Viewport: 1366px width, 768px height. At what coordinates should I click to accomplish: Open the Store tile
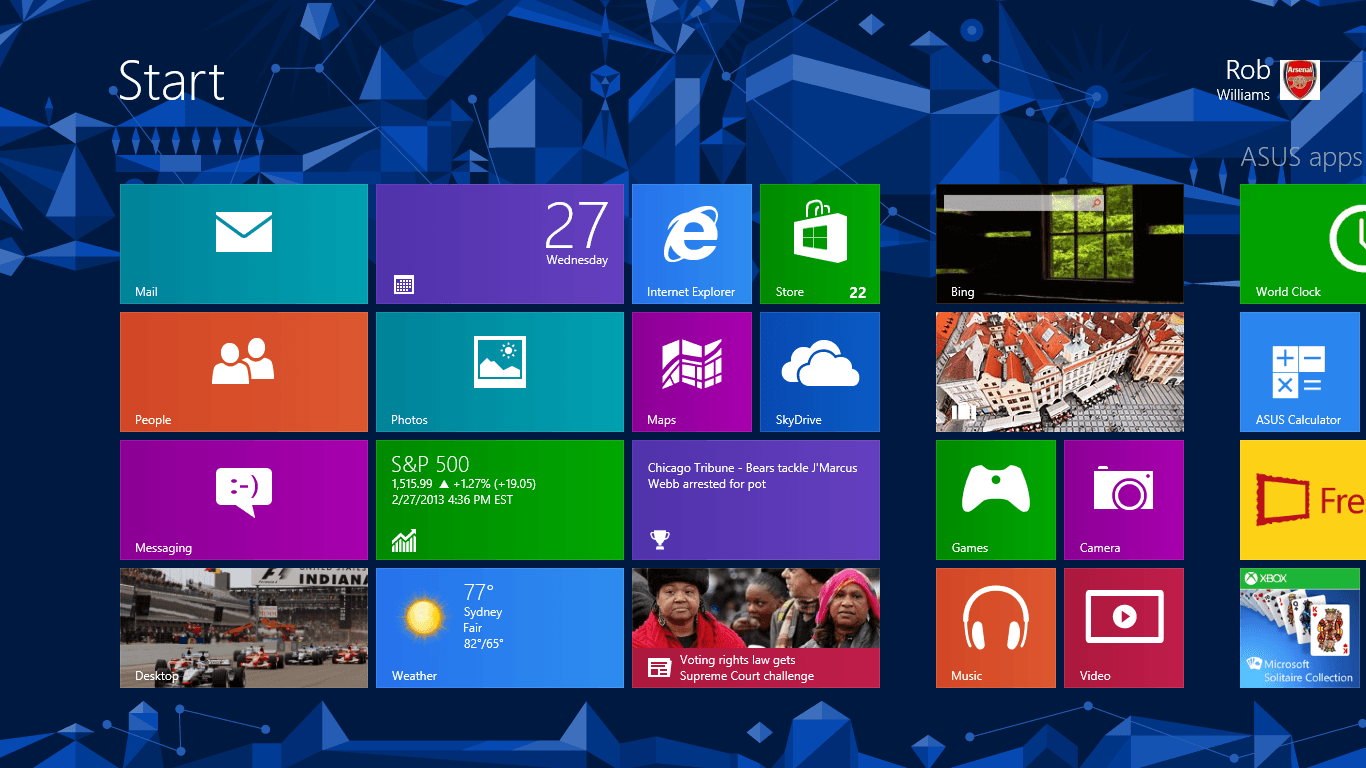820,244
